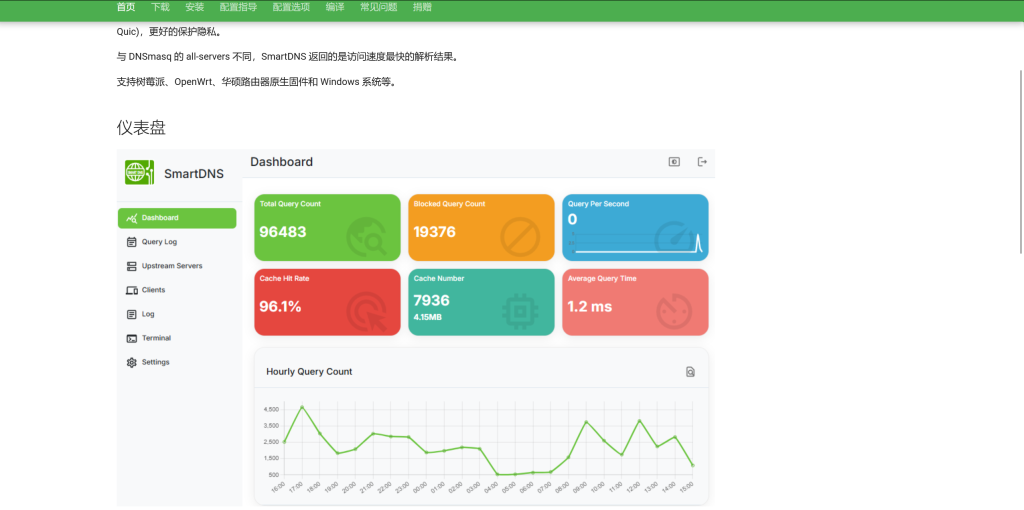Open the 捐赠 page
This screenshot has height=510, width=1024.
[x=423, y=7]
